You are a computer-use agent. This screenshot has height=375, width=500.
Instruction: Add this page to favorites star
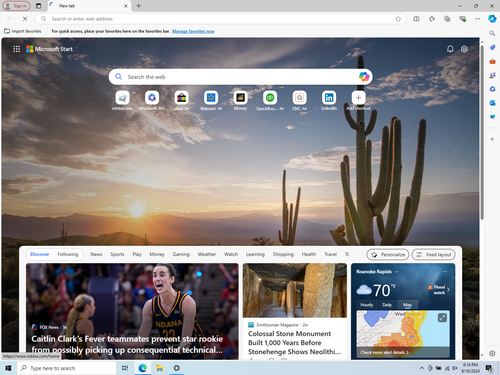click(x=398, y=19)
